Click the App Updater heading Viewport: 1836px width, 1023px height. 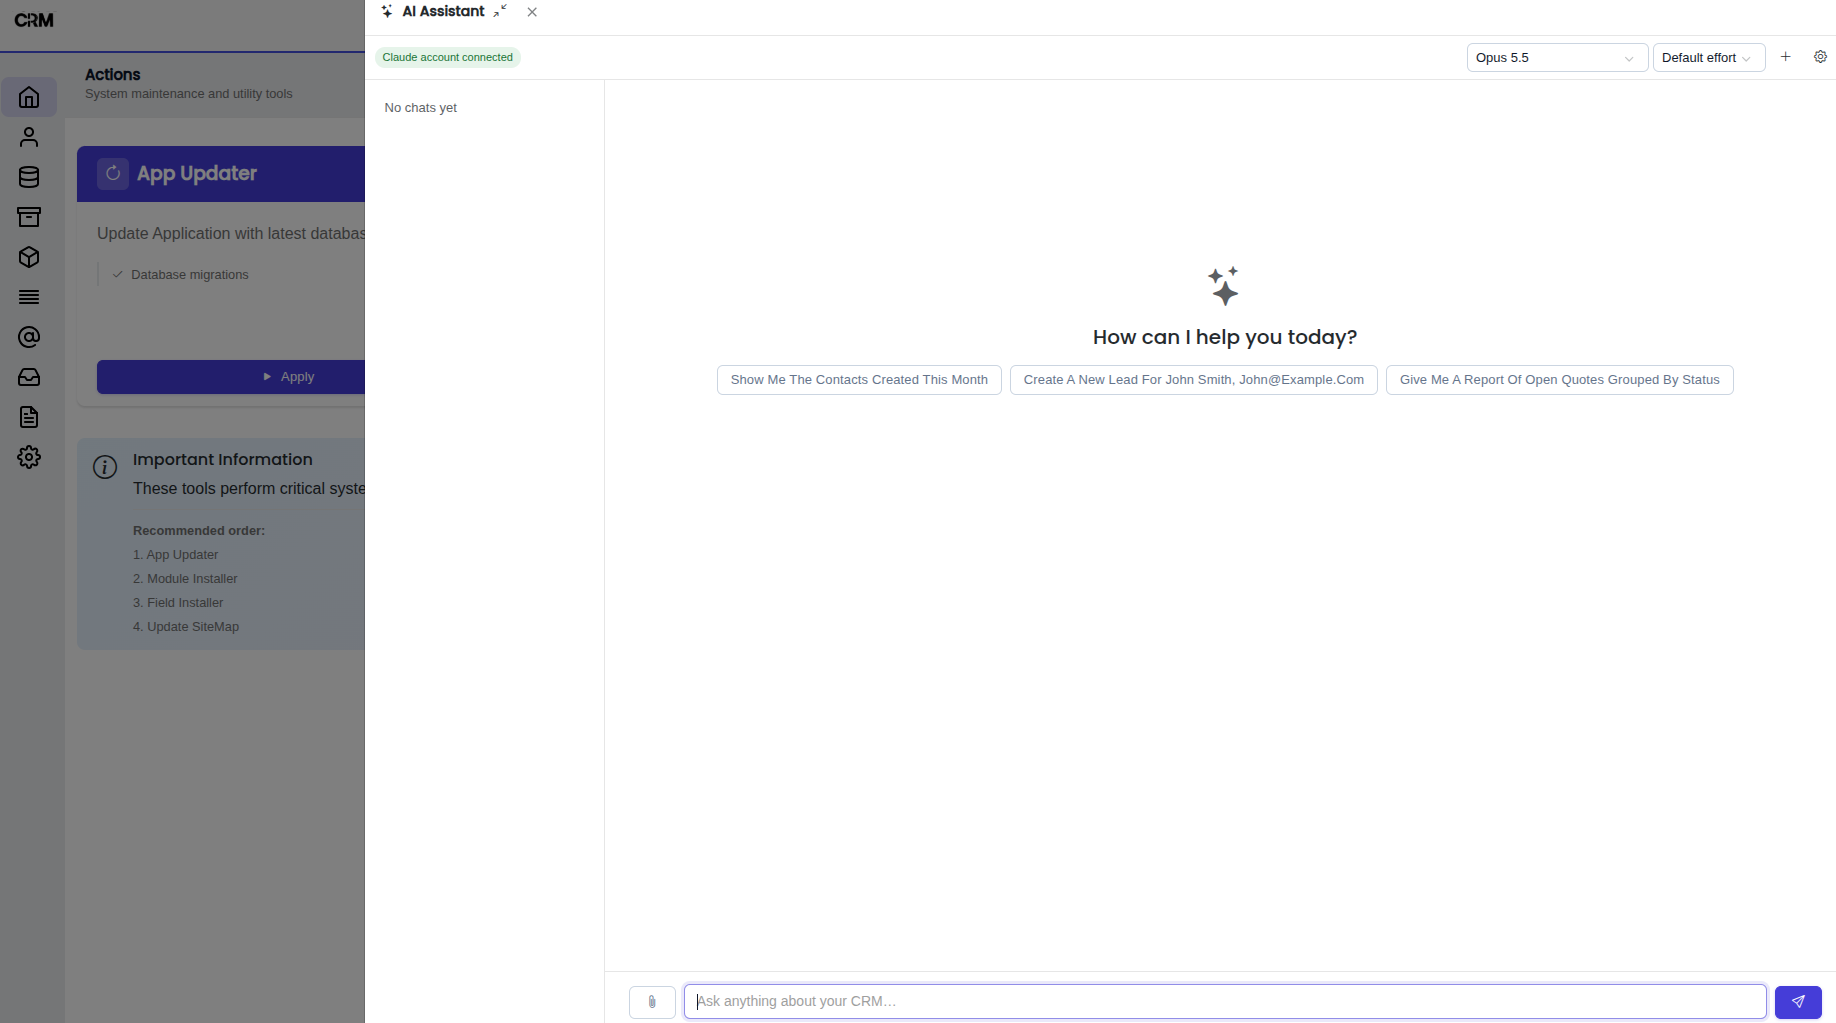tap(197, 173)
